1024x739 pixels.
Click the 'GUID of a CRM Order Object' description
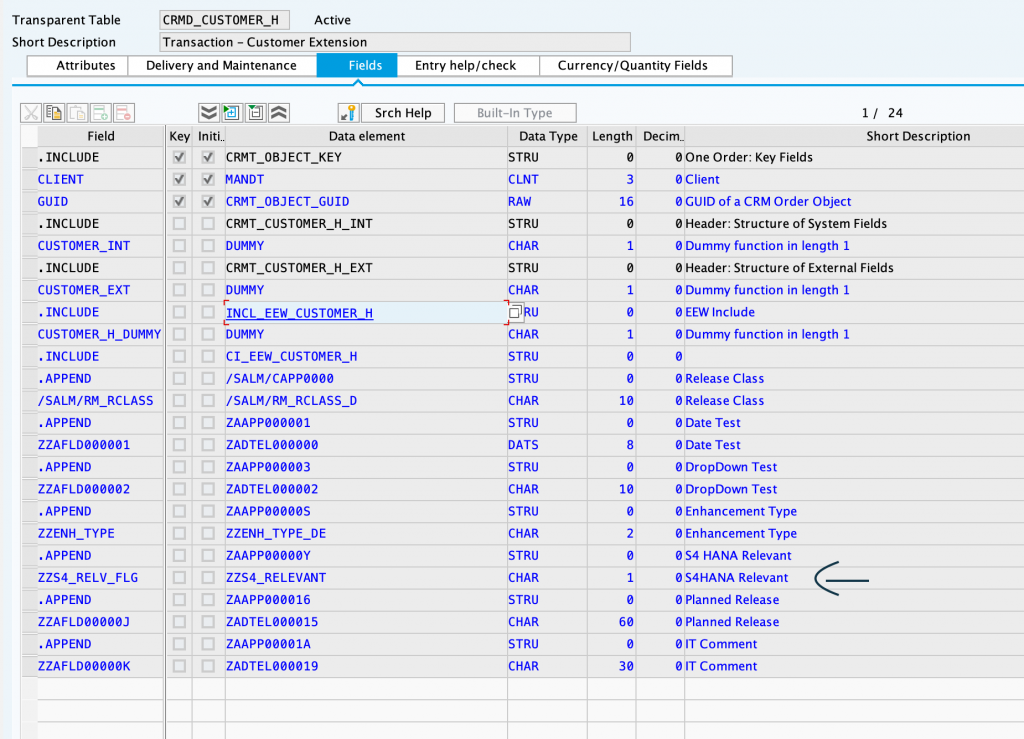pos(768,202)
